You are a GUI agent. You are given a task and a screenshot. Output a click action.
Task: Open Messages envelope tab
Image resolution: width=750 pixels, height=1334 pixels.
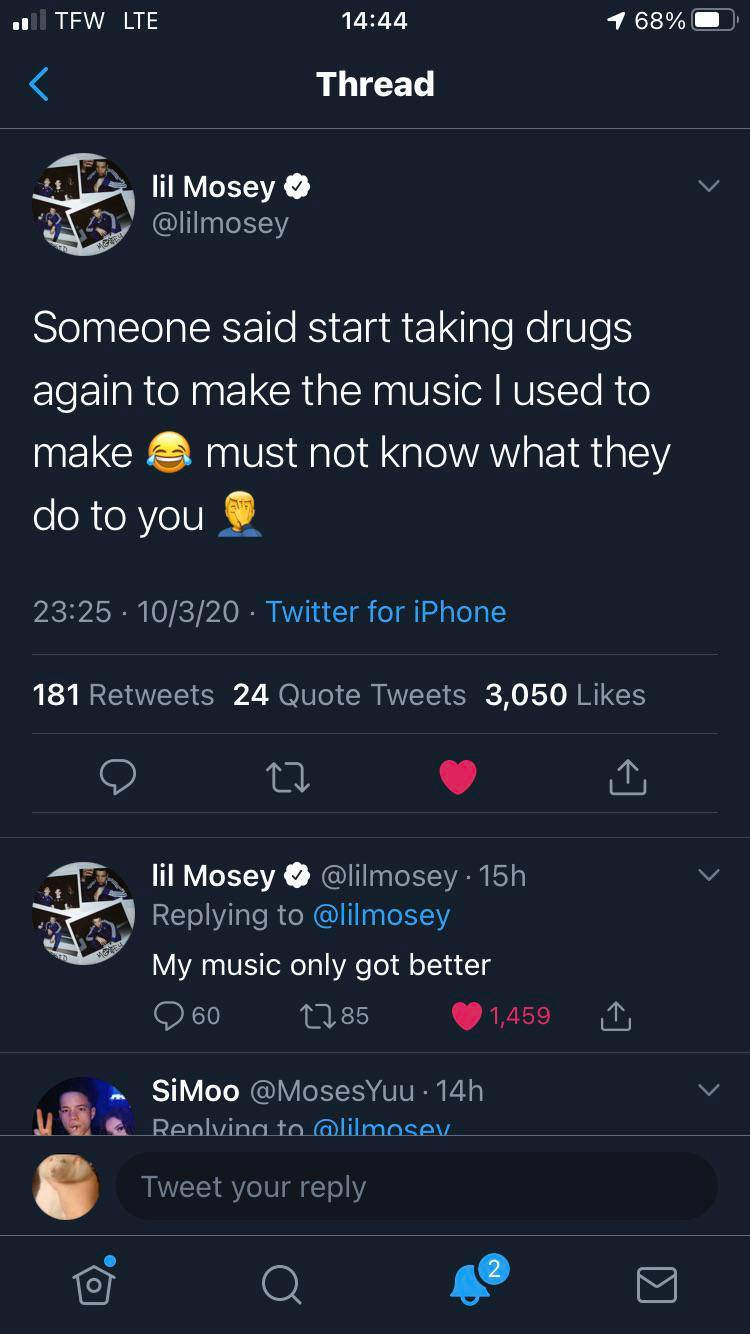[656, 1284]
